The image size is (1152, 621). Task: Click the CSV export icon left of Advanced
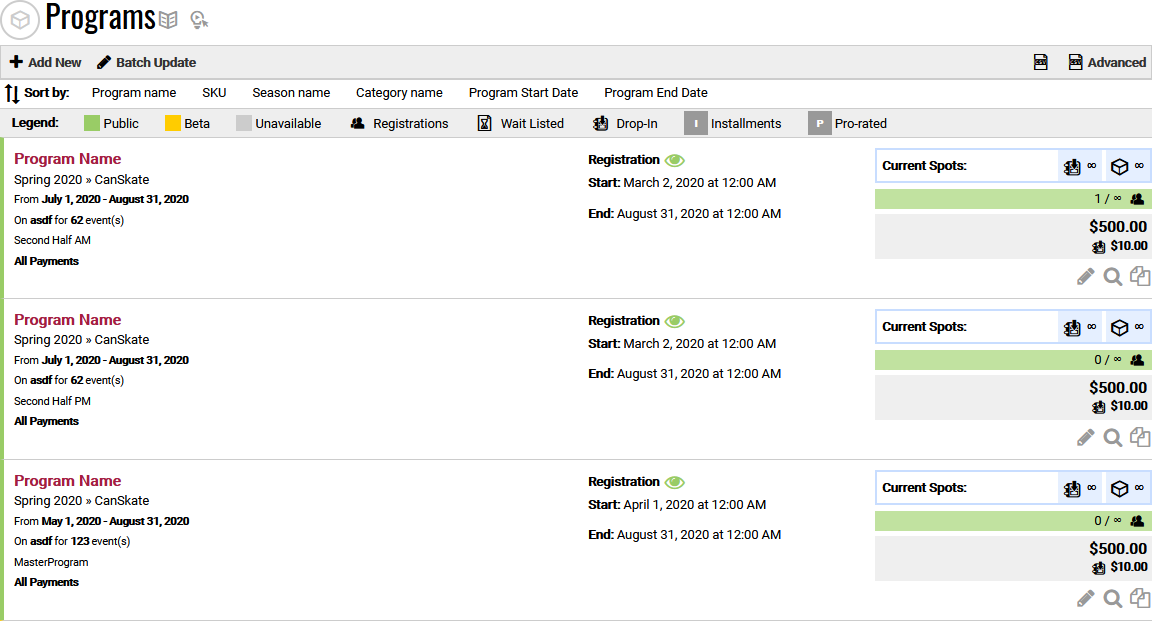(1040, 62)
